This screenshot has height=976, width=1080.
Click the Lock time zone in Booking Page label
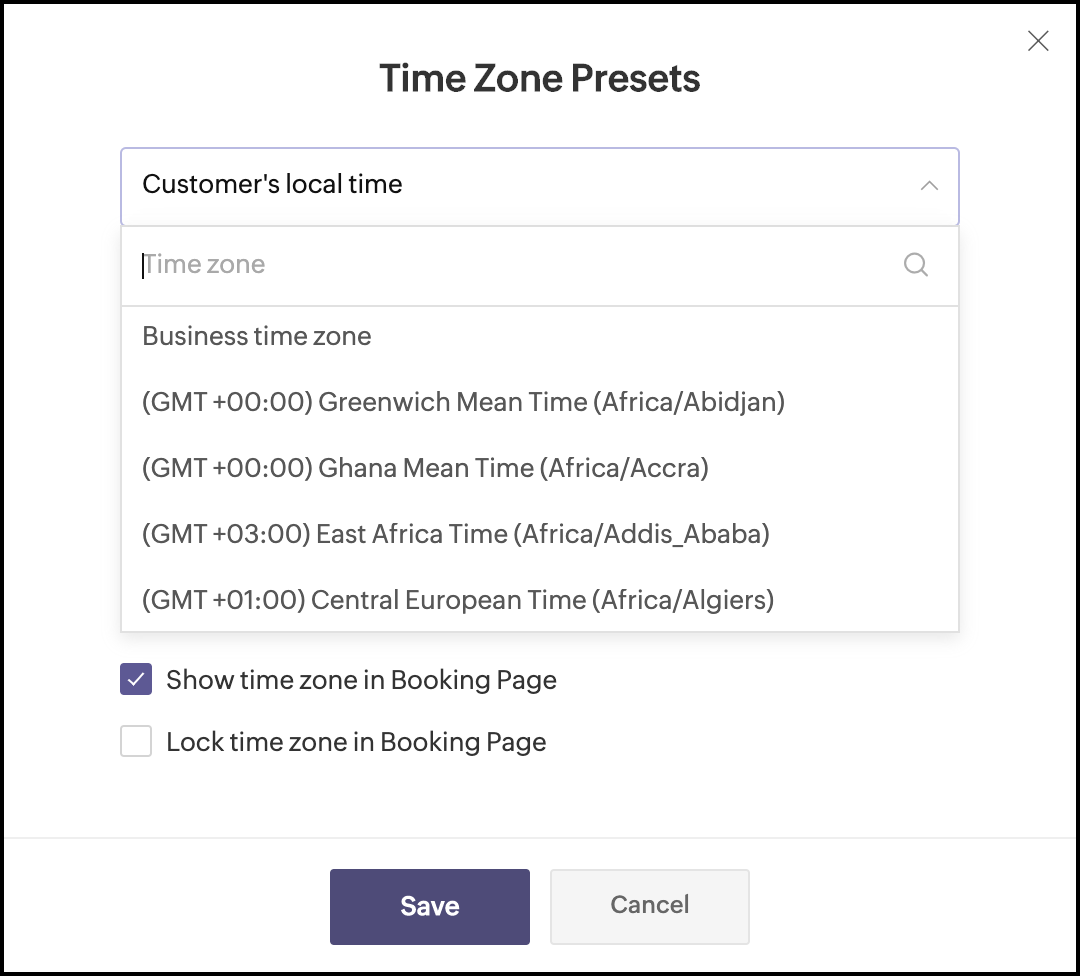[x=356, y=742]
